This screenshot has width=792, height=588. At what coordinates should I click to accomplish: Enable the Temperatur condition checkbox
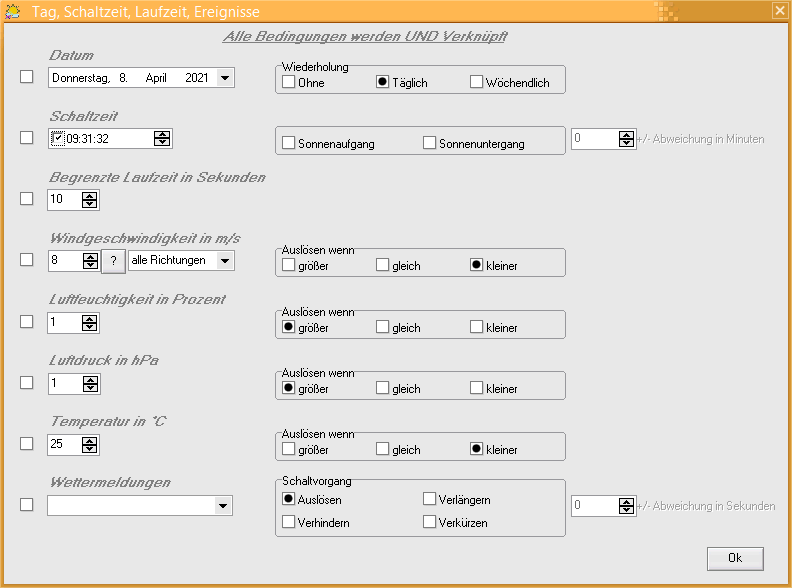[26, 444]
